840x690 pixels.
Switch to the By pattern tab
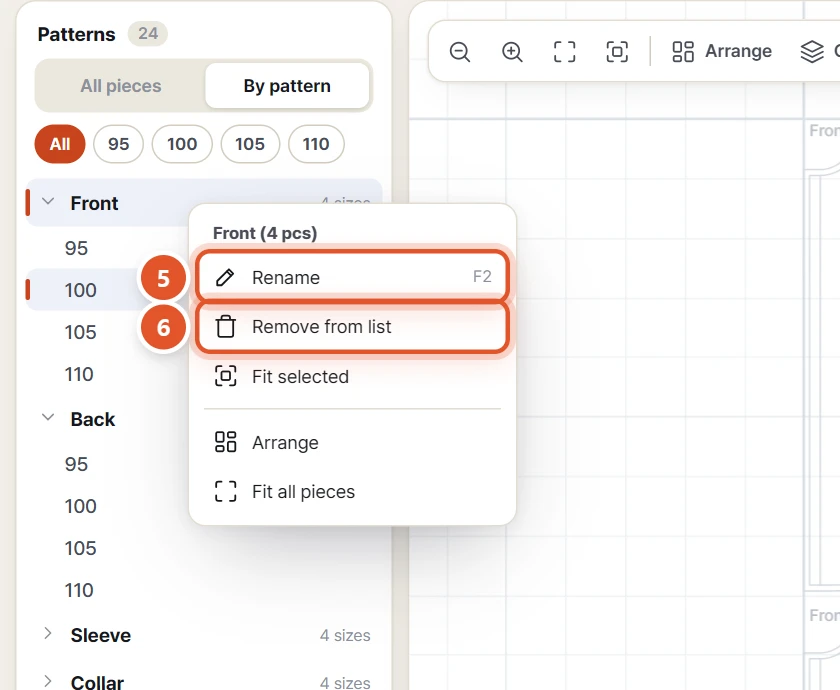(x=287, y=86)
